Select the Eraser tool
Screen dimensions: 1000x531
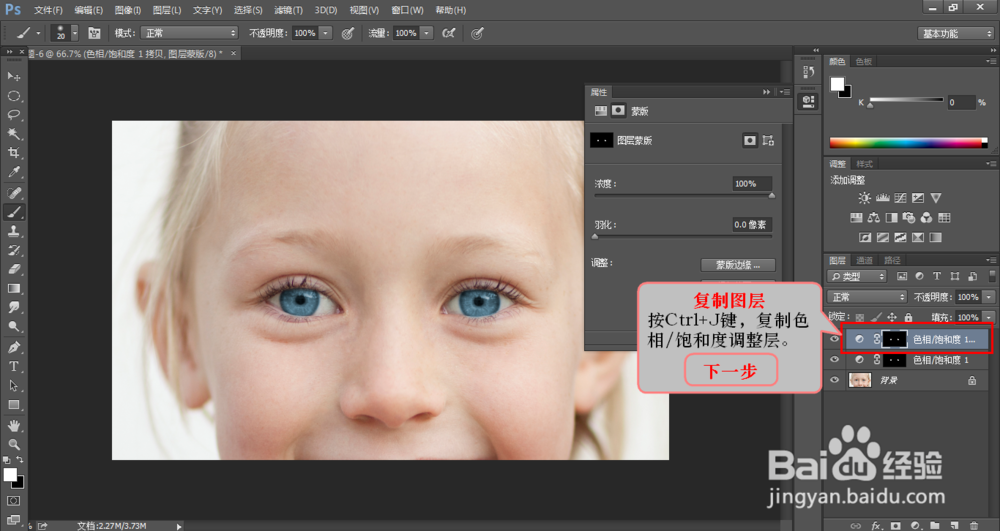(x=13, y=269)
